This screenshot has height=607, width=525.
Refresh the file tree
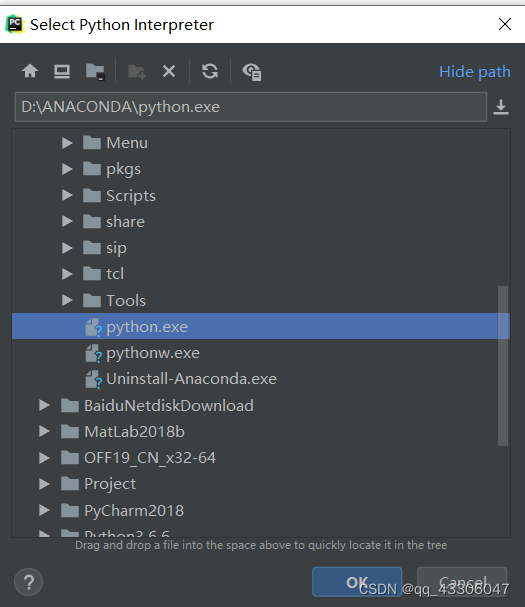click(x=210, y=71)
